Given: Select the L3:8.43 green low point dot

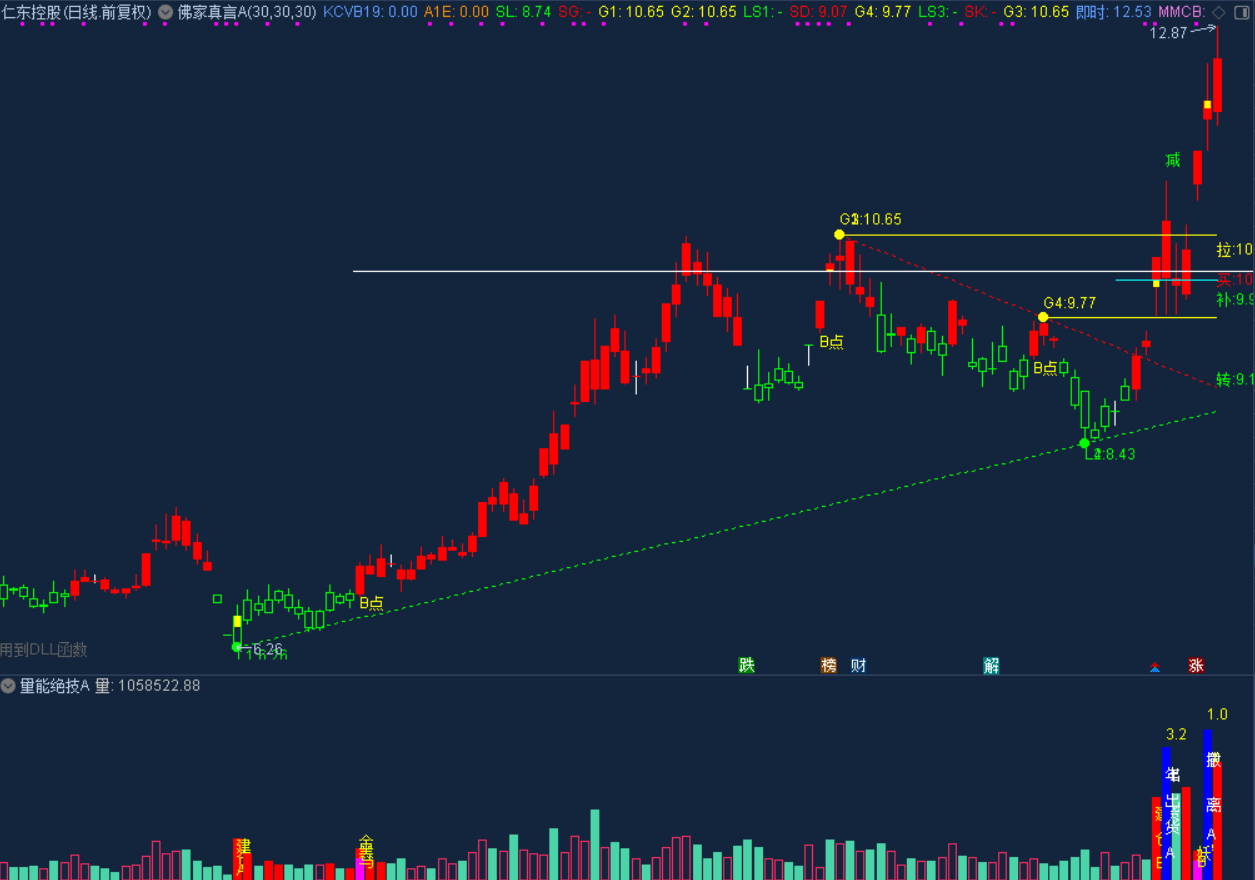Looking at the screenshot, I should (x=1084, y=442).
